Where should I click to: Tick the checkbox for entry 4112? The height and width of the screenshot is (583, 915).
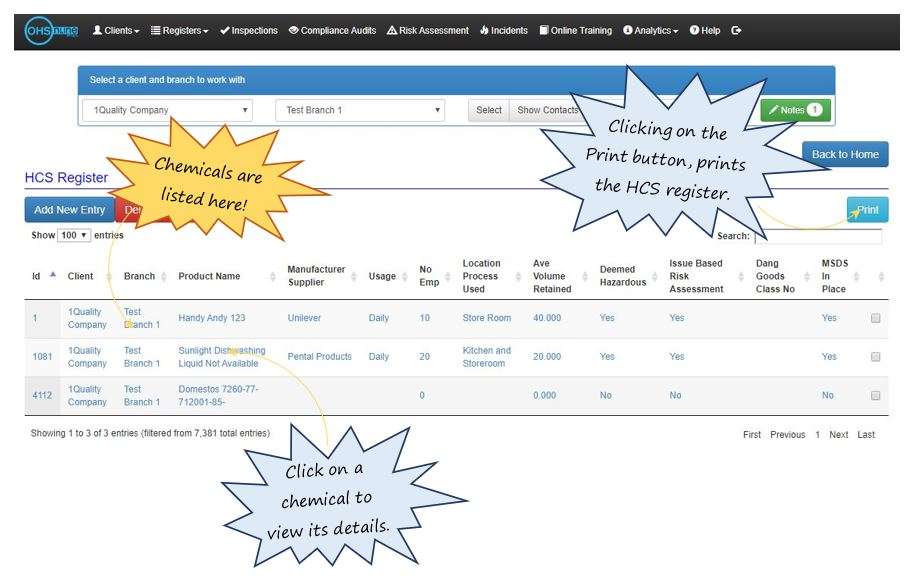pyautogui.click(x=874, y=395)
